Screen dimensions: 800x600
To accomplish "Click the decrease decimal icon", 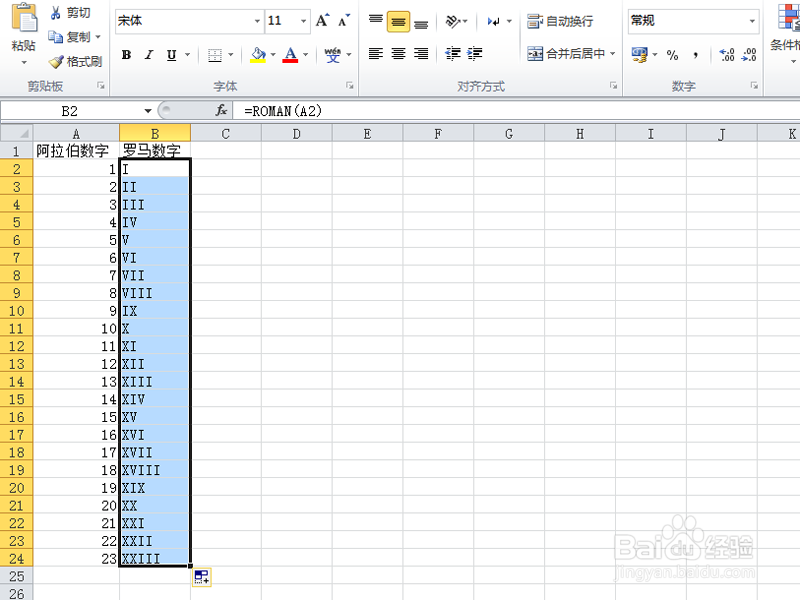I will 749,55.
